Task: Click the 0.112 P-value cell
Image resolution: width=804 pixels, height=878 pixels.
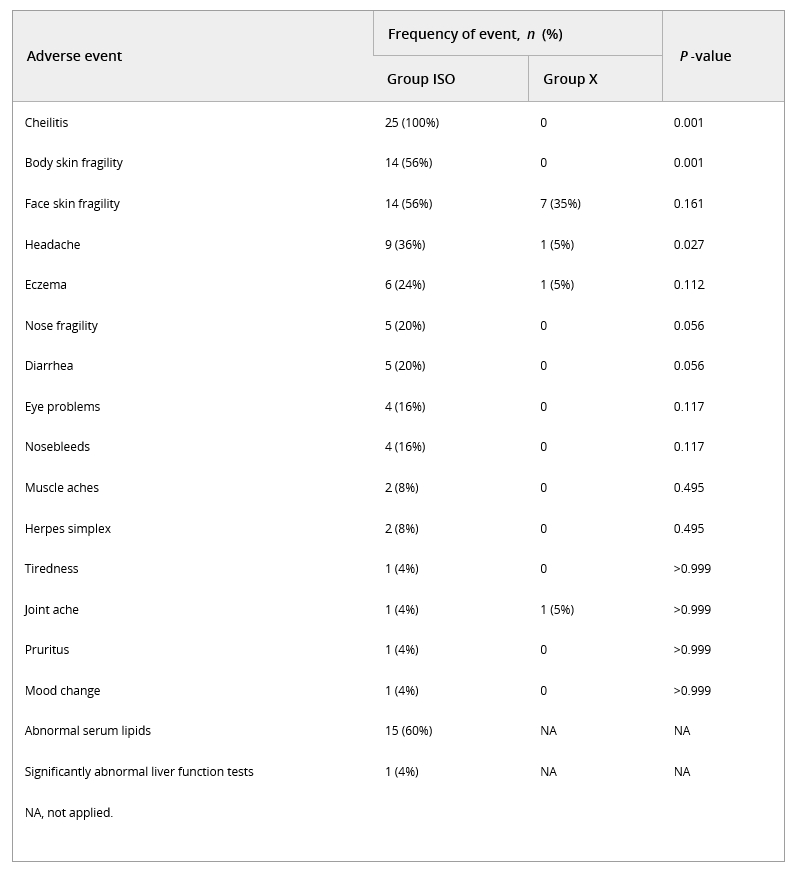Action: pos(689,285)
